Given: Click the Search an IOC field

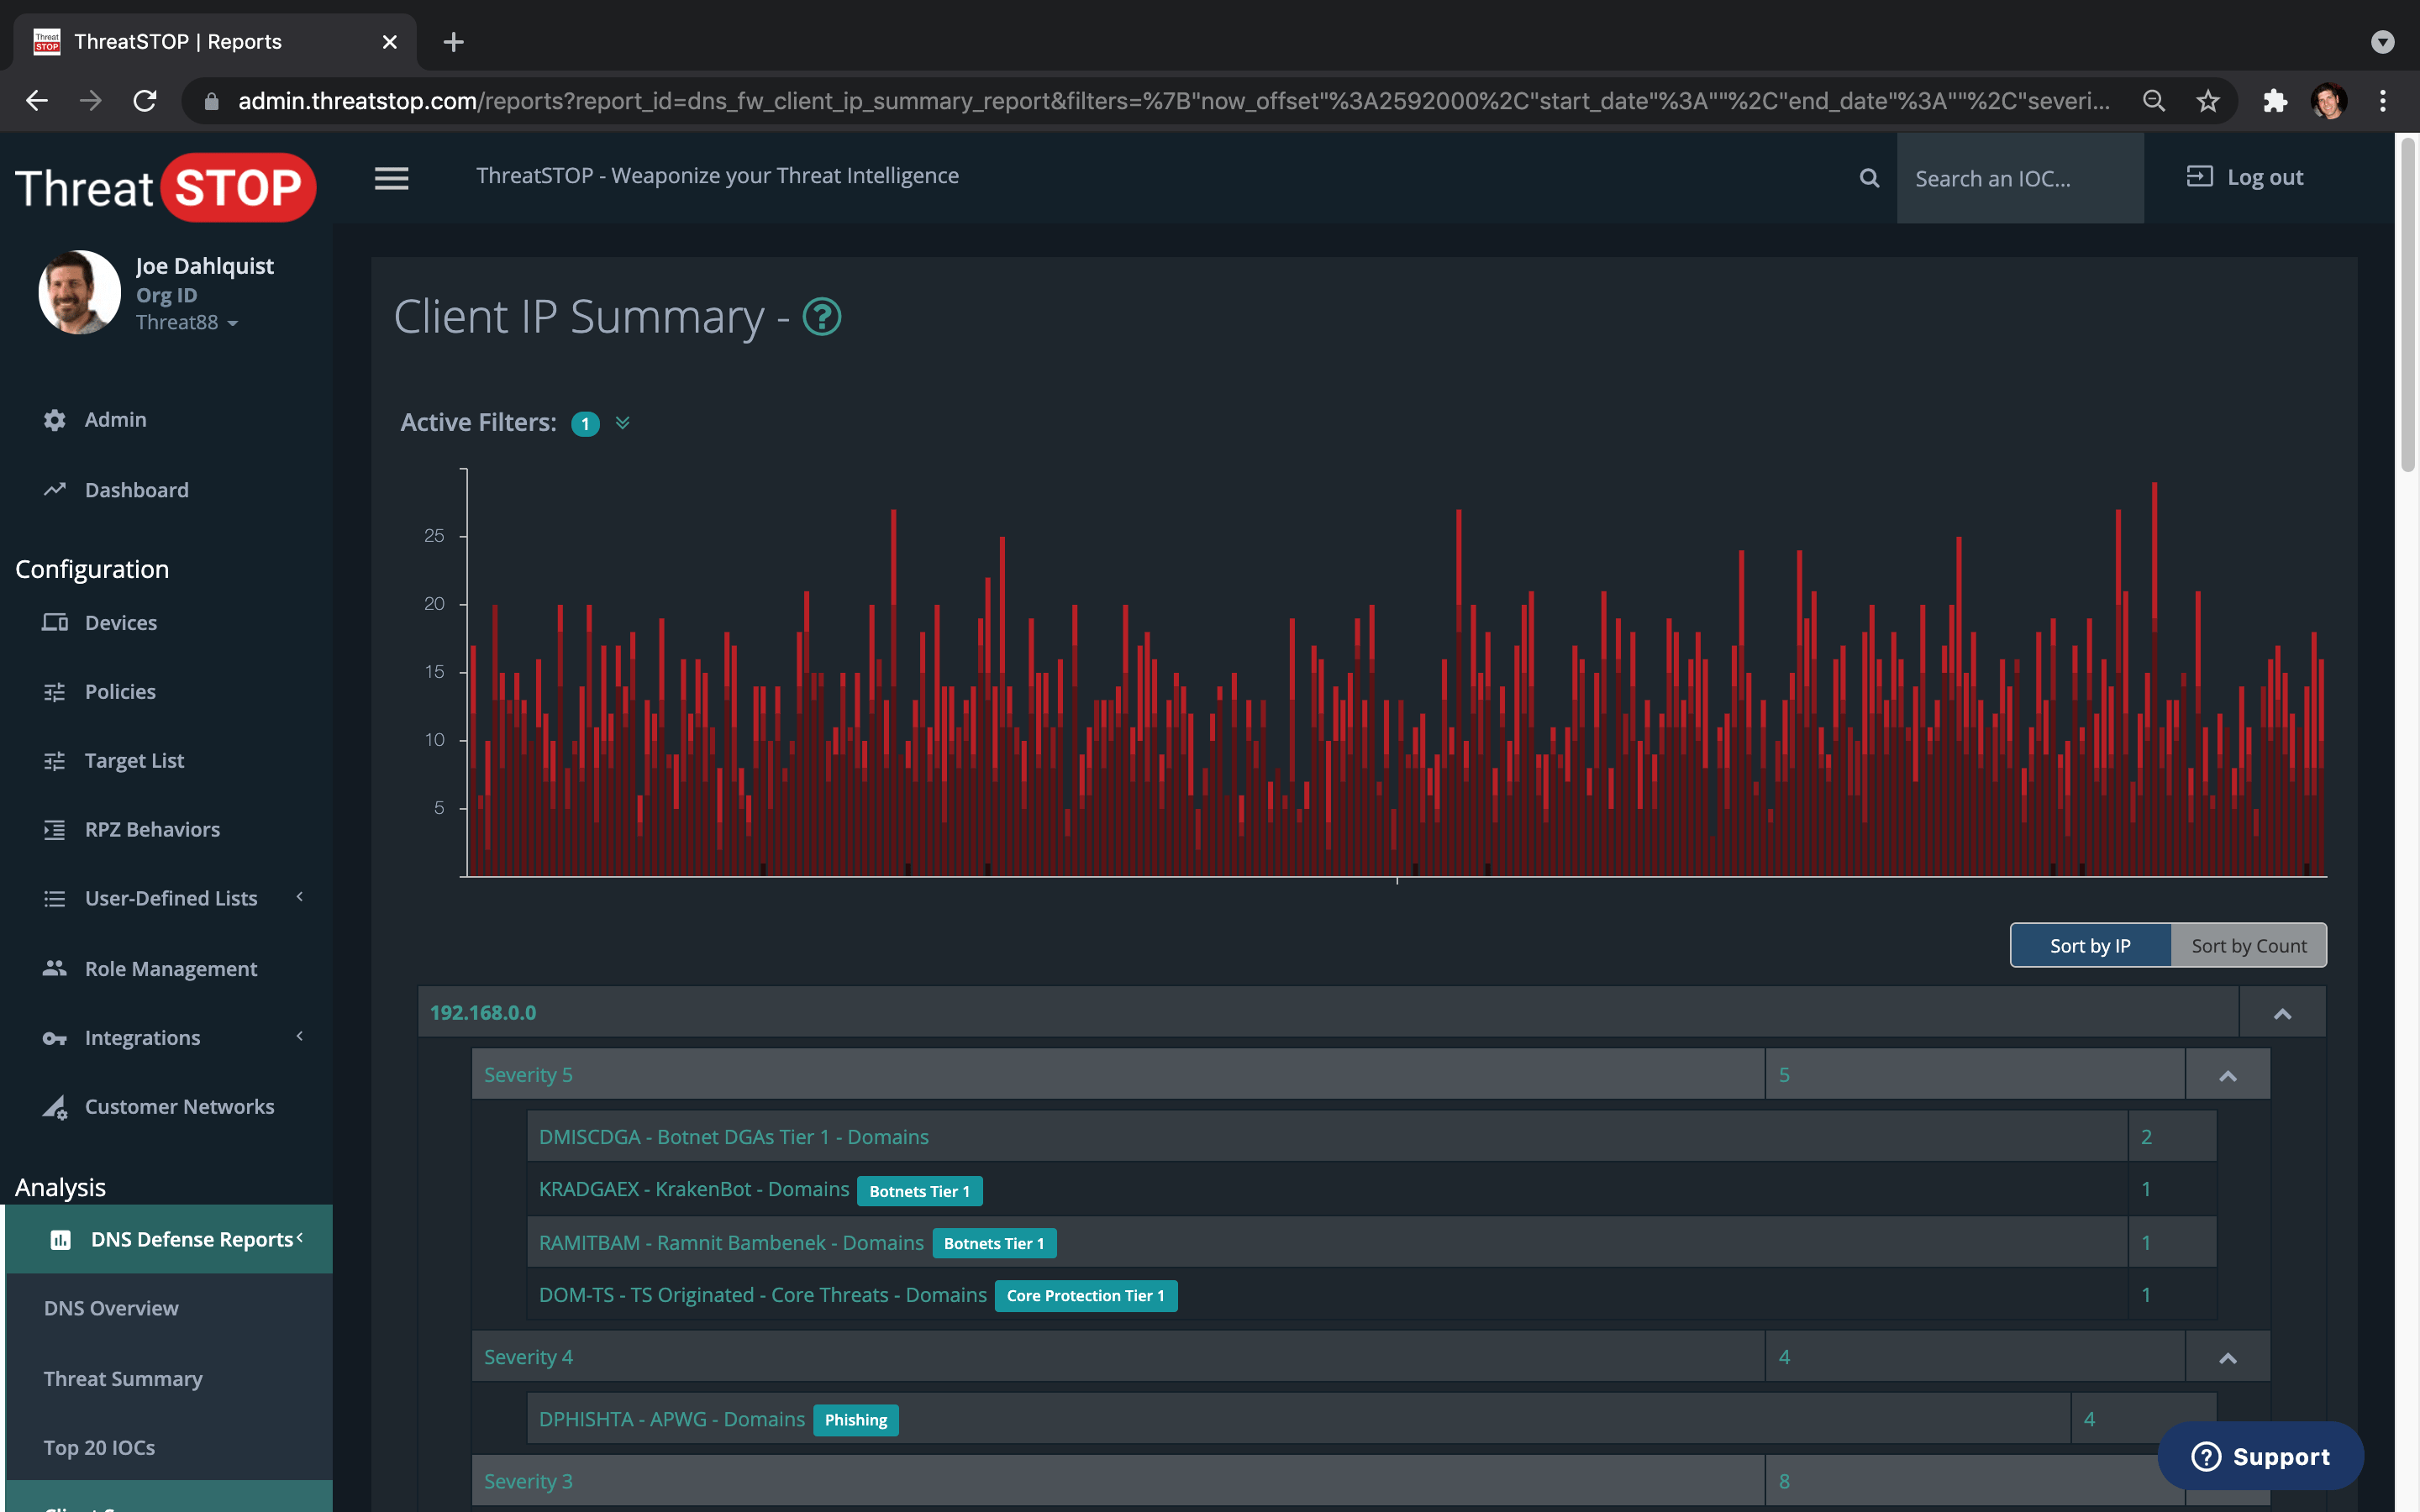Looking at the screenshot, I should tap(2019, 179).
